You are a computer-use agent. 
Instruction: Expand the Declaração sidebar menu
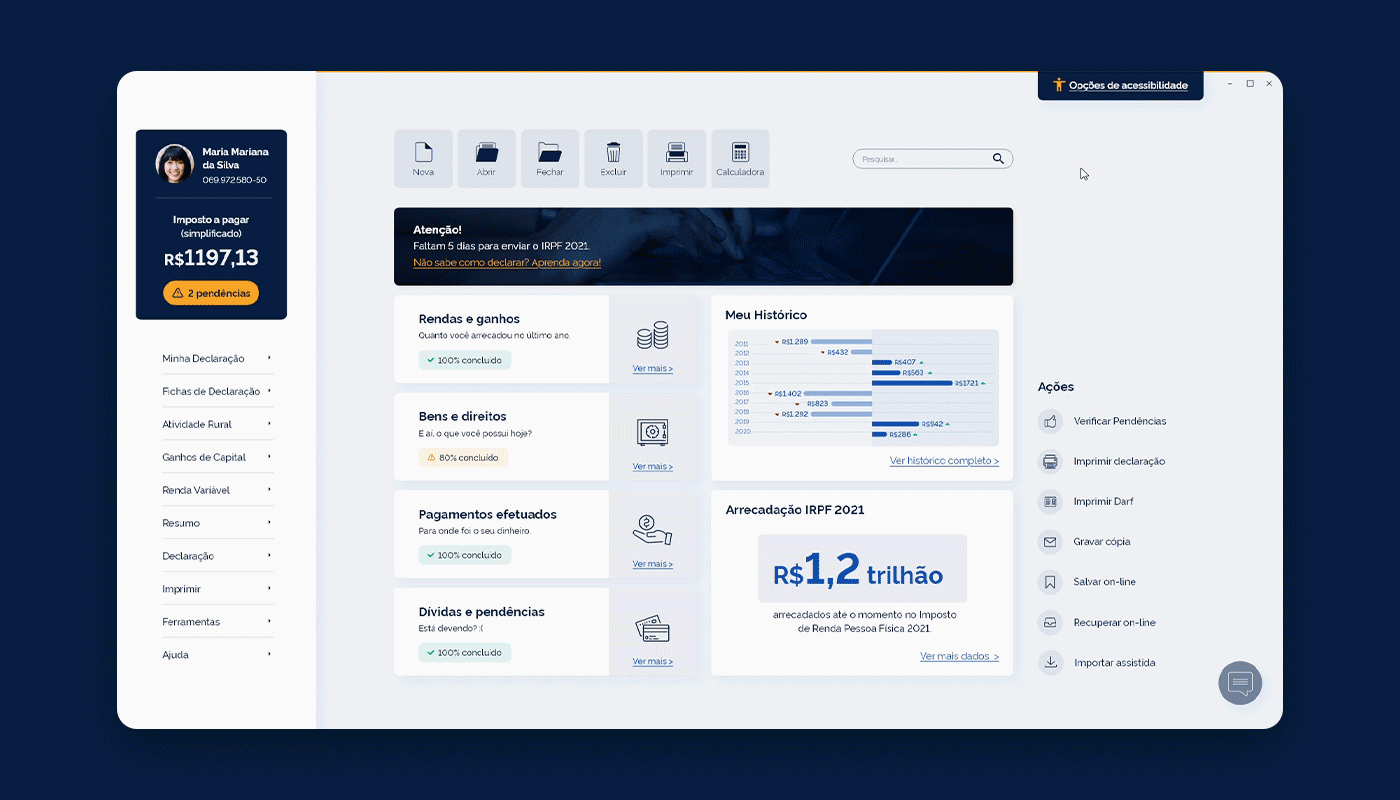pos(217,556)
